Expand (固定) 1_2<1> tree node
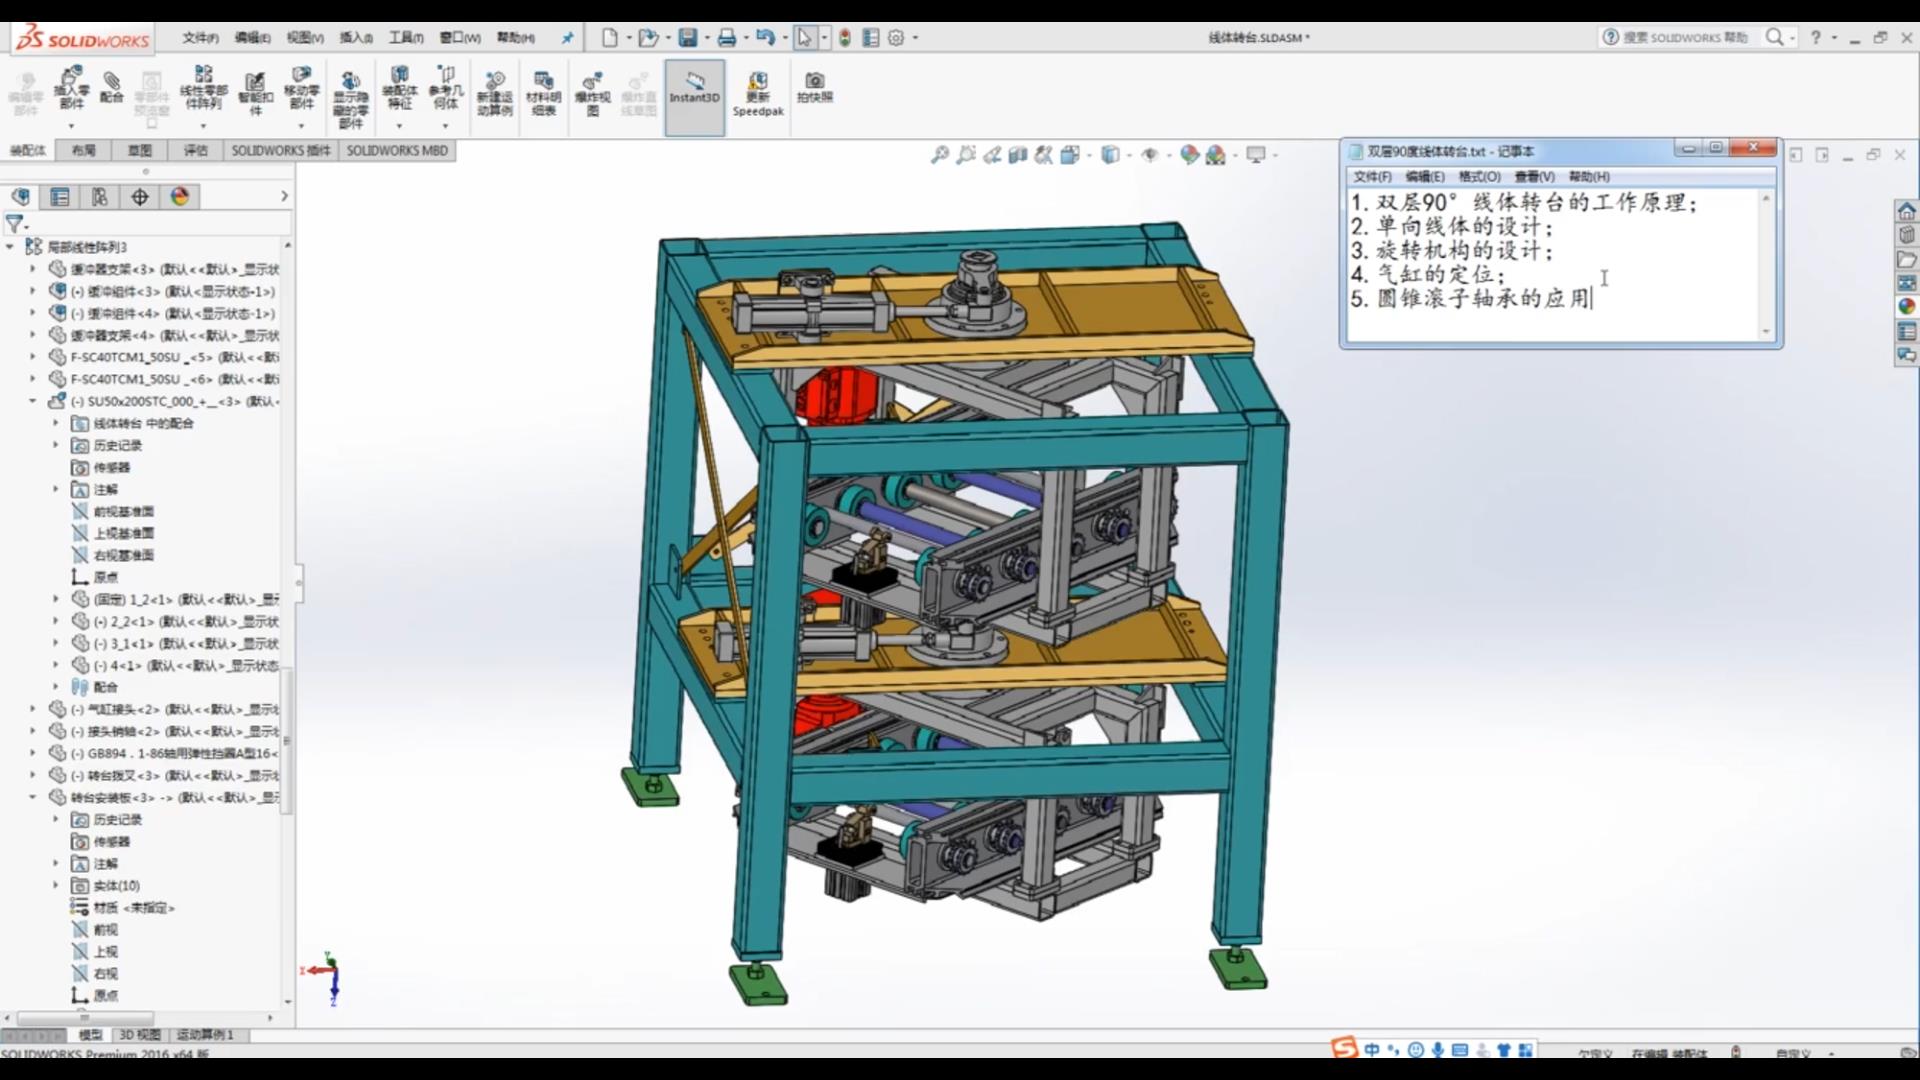The height and width of the screenshot is (1080, 1920). (56, 599)
